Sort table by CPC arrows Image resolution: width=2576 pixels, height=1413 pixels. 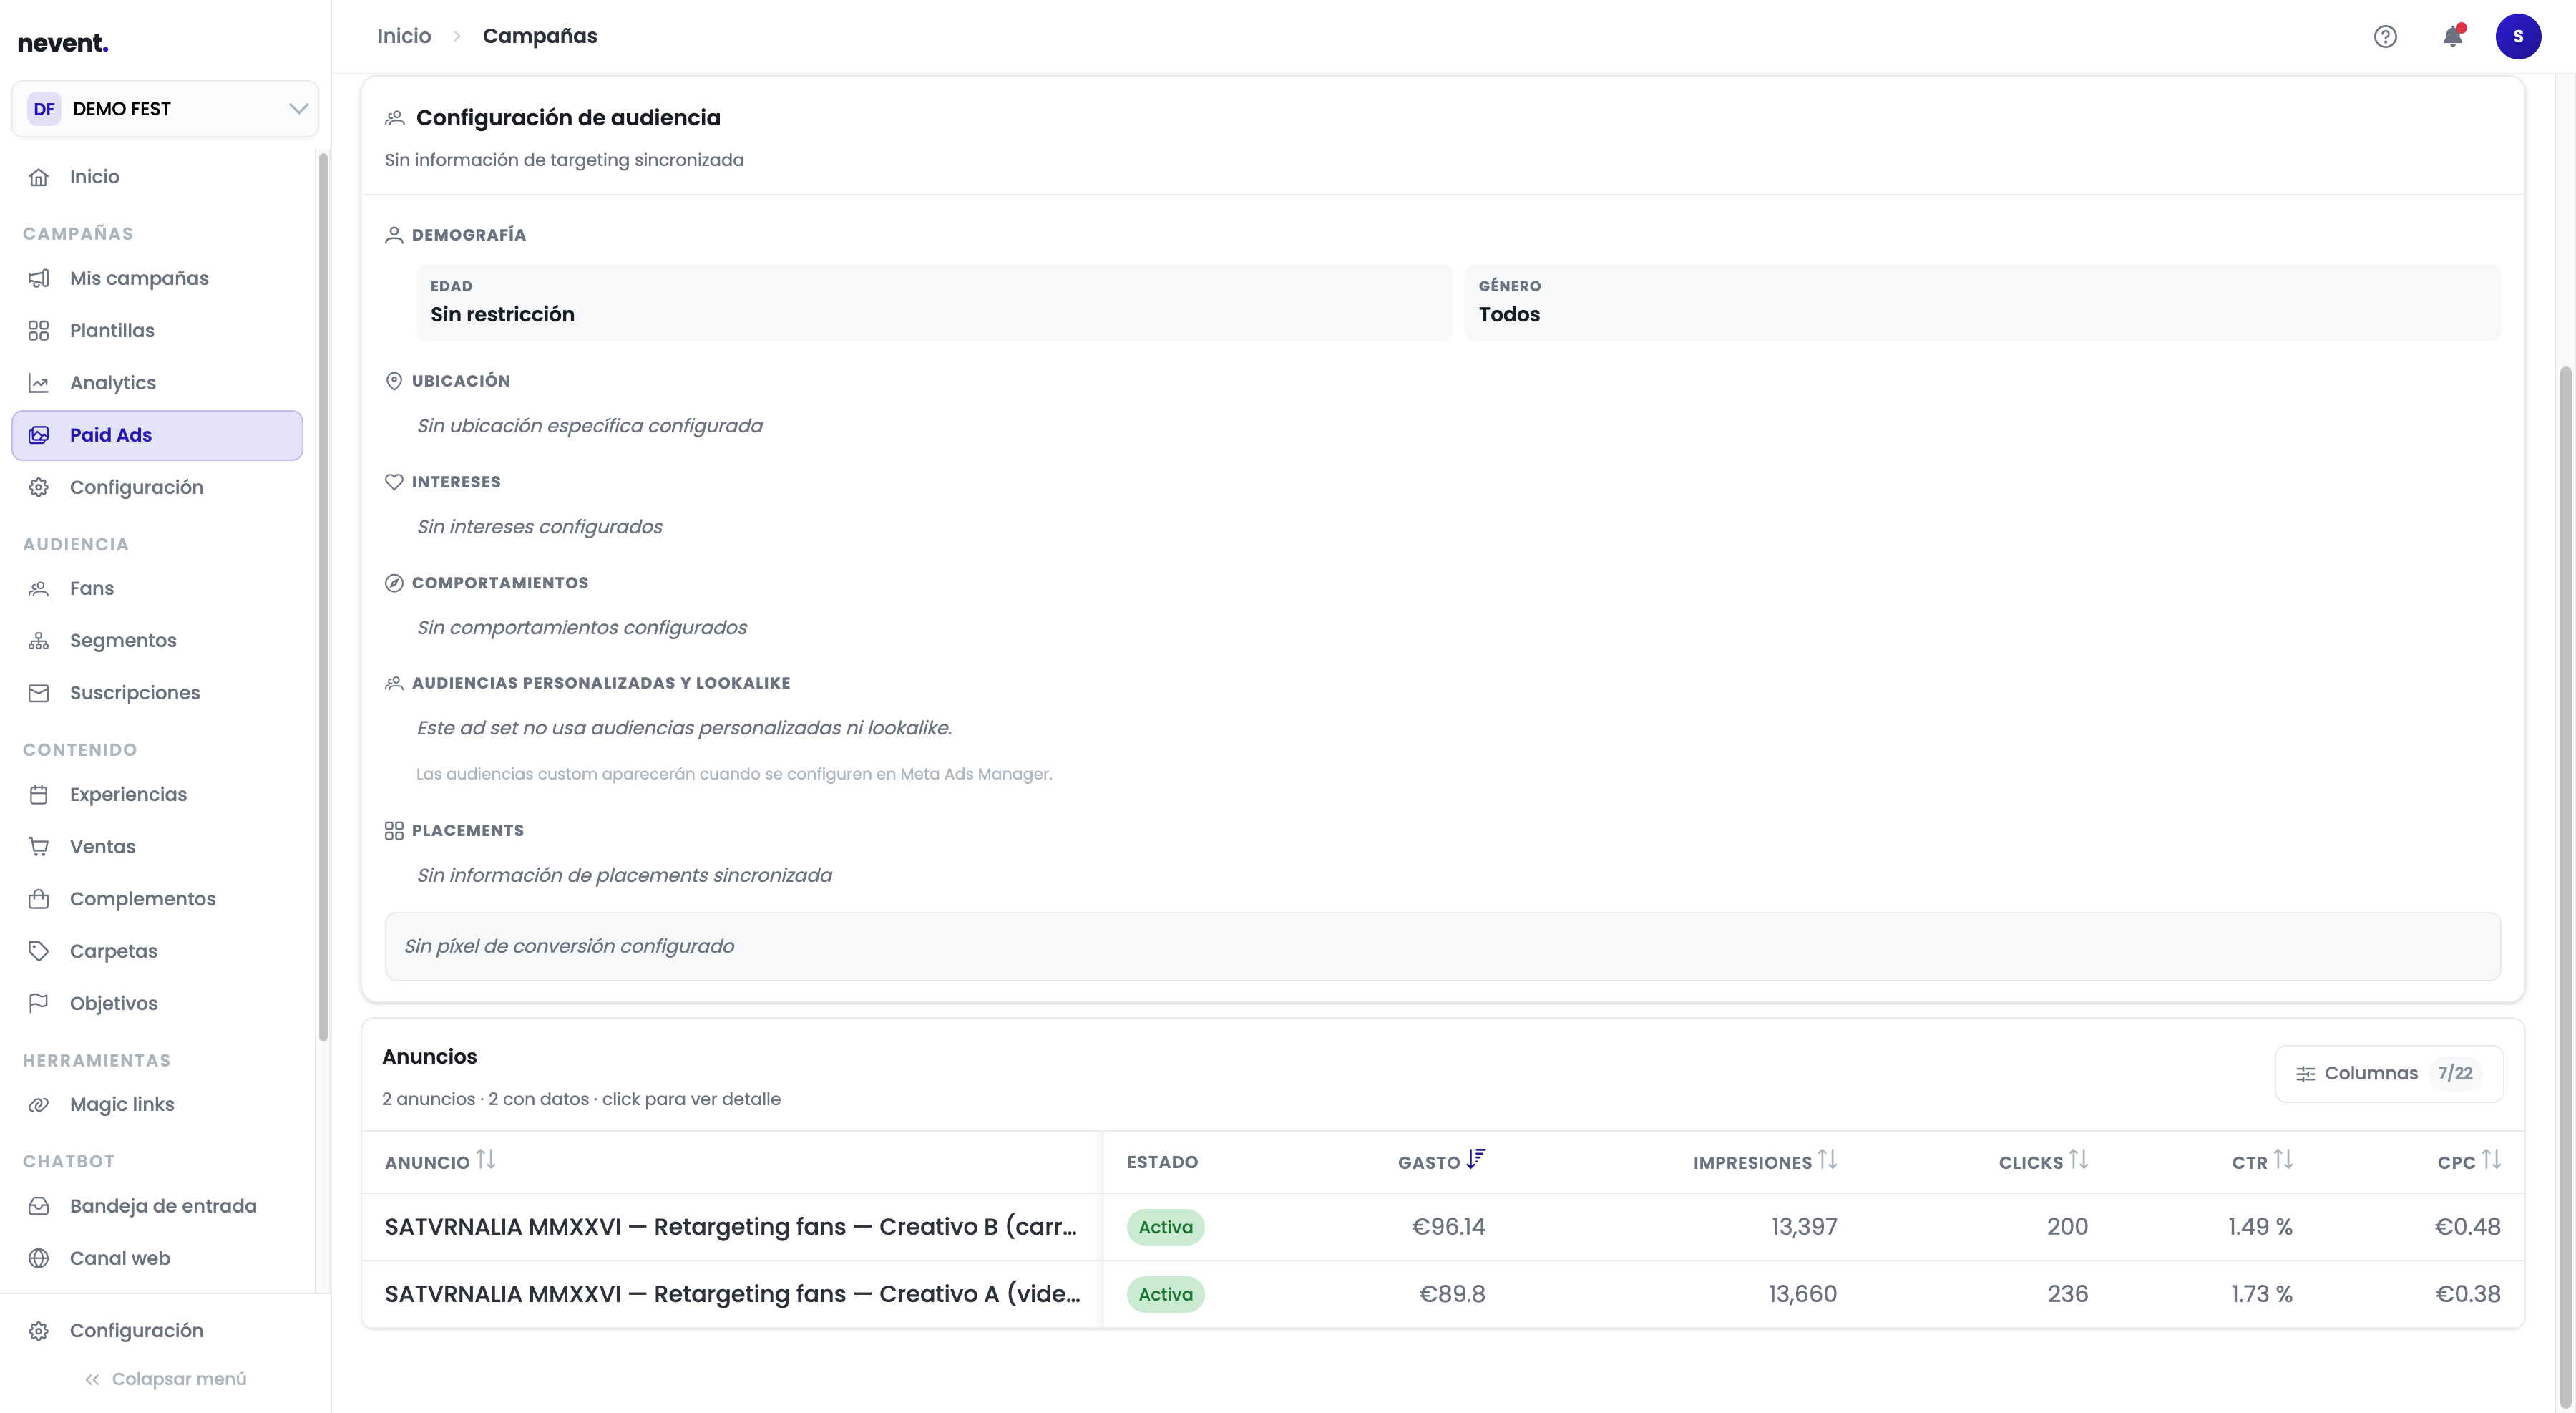tap(2491, 1160)
